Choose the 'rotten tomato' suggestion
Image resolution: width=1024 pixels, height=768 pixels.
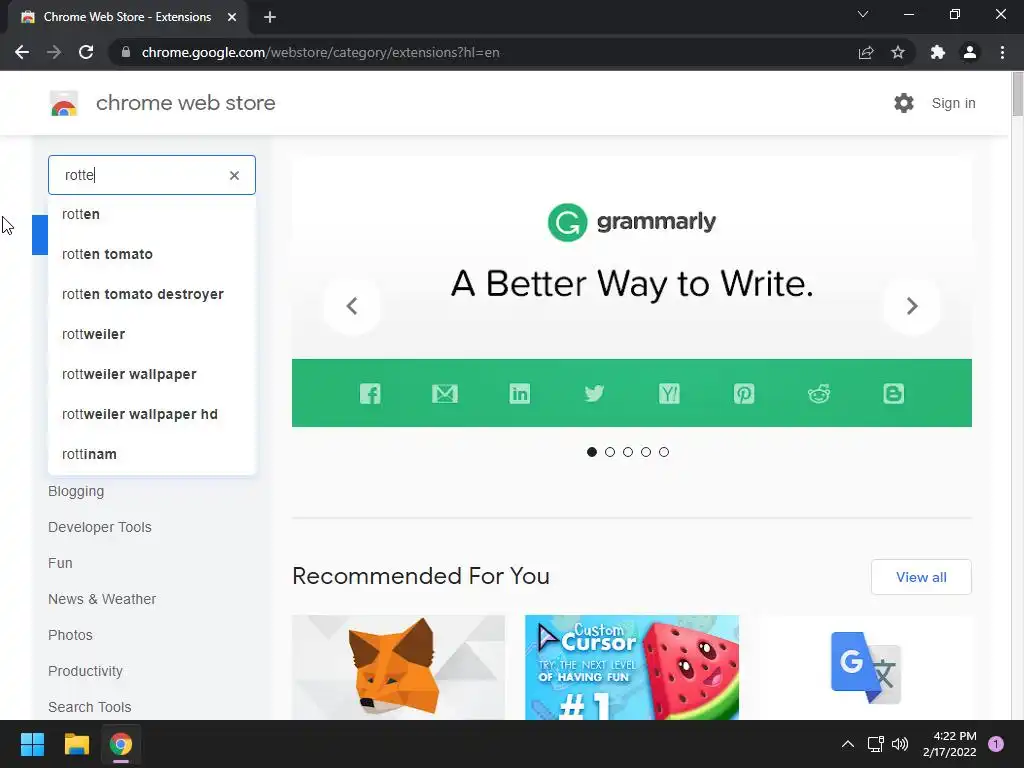tap(152, 254)
